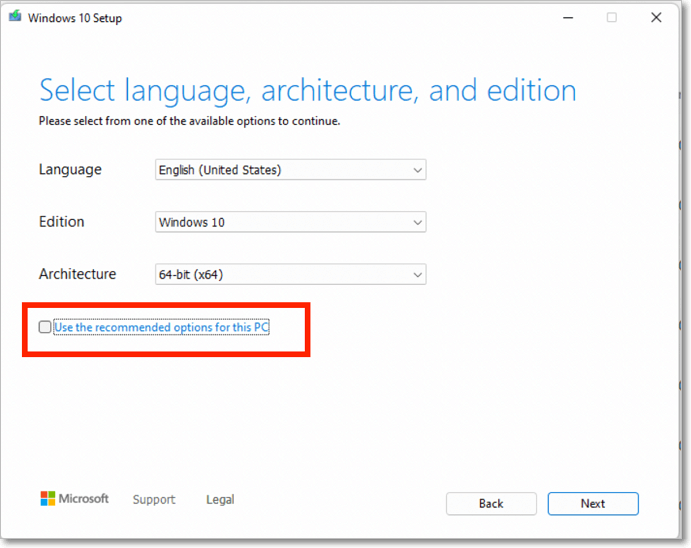This screenshot has width=691, height=548.
Task: Click the 'Language' field label
Action: coord(70,170)
